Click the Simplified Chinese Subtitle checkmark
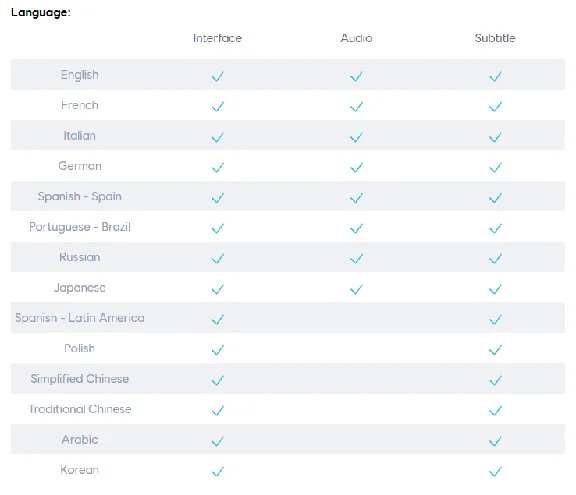576x495 pixels. pos(495,380)
